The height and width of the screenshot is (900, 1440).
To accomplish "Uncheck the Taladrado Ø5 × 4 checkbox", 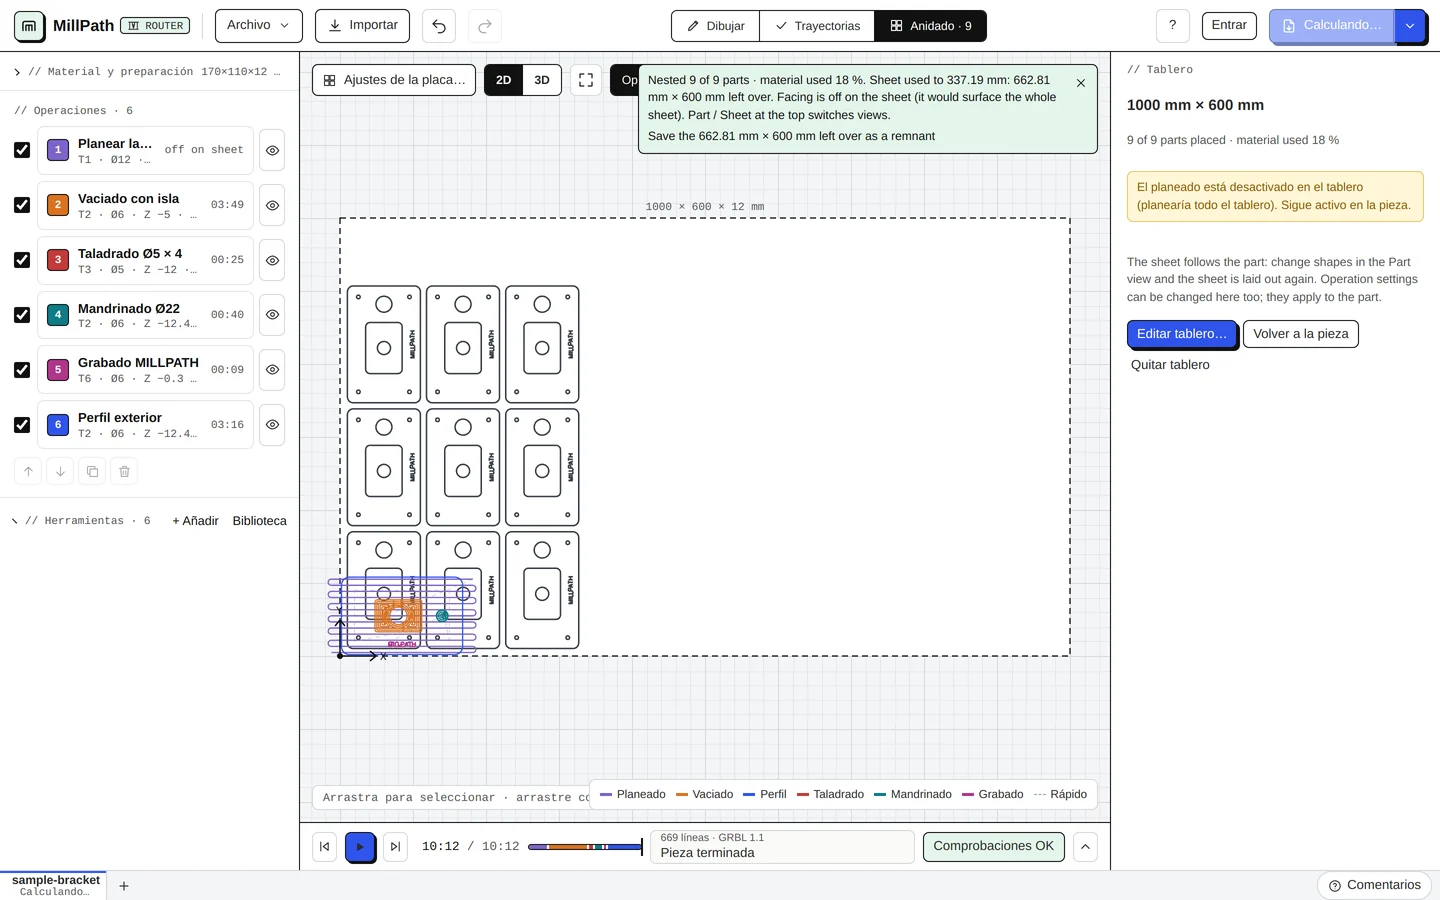I will (22, 260).
